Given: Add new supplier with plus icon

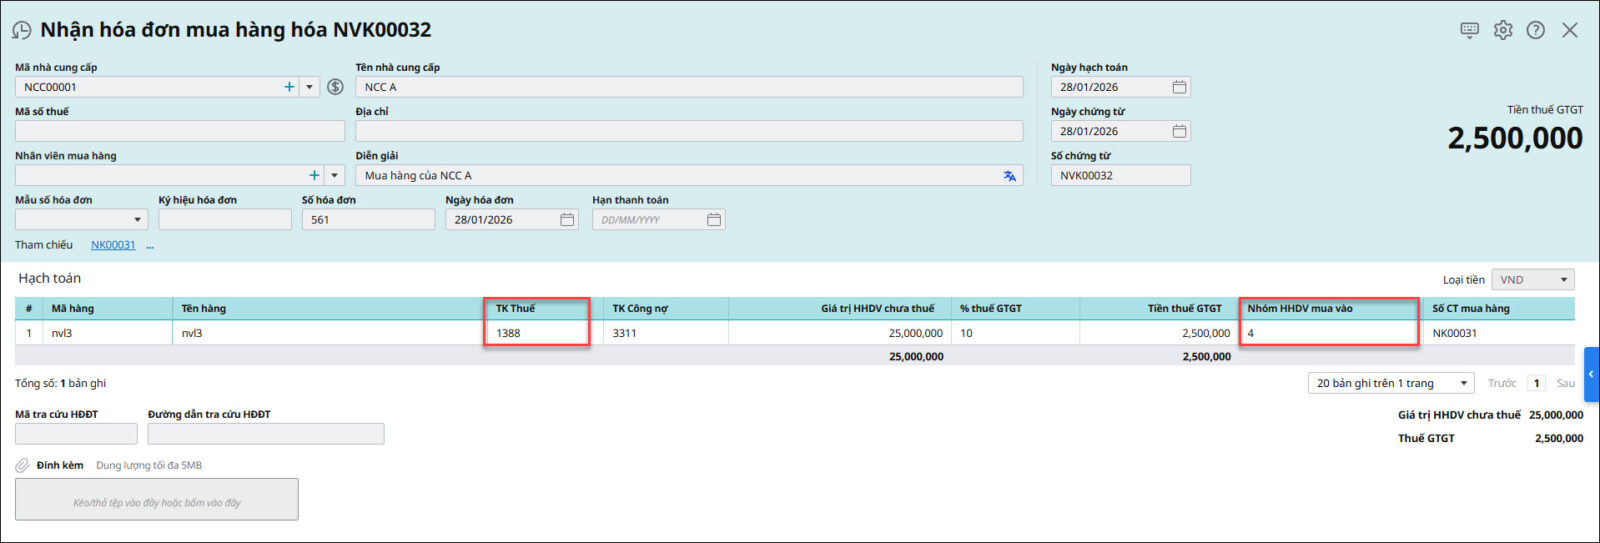Looking at the screenshot, I should point(289,87).
